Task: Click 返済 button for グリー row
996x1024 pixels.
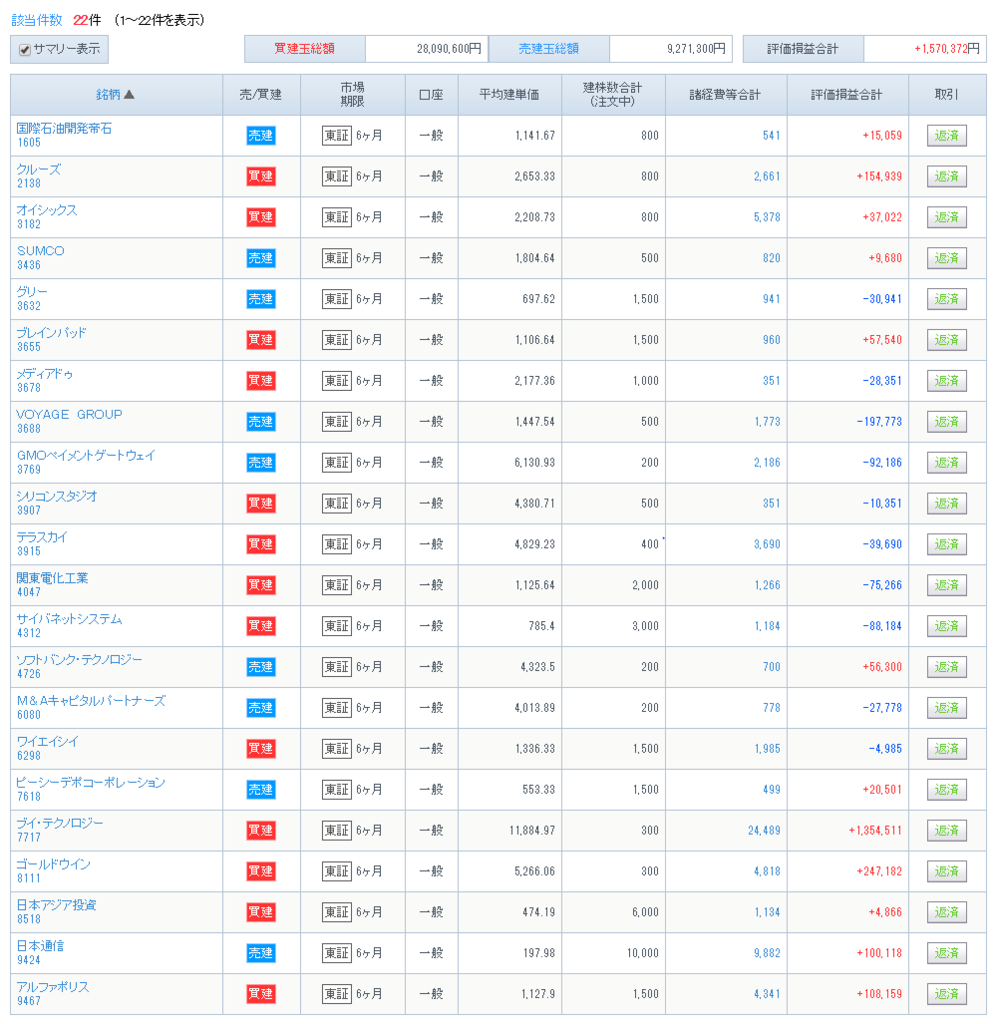Action: tap(946, 299)
